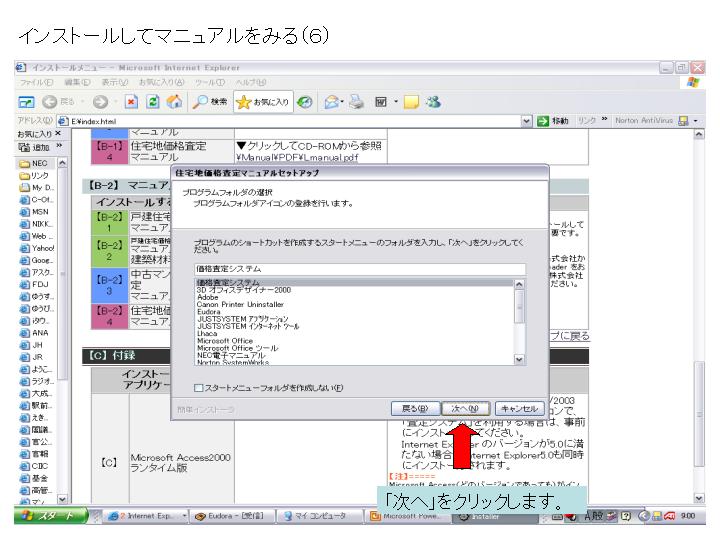Screen dimensions: 720x540
Task: Click the Refresh icon in IE toolbar
Action: (x=152, y=101)
